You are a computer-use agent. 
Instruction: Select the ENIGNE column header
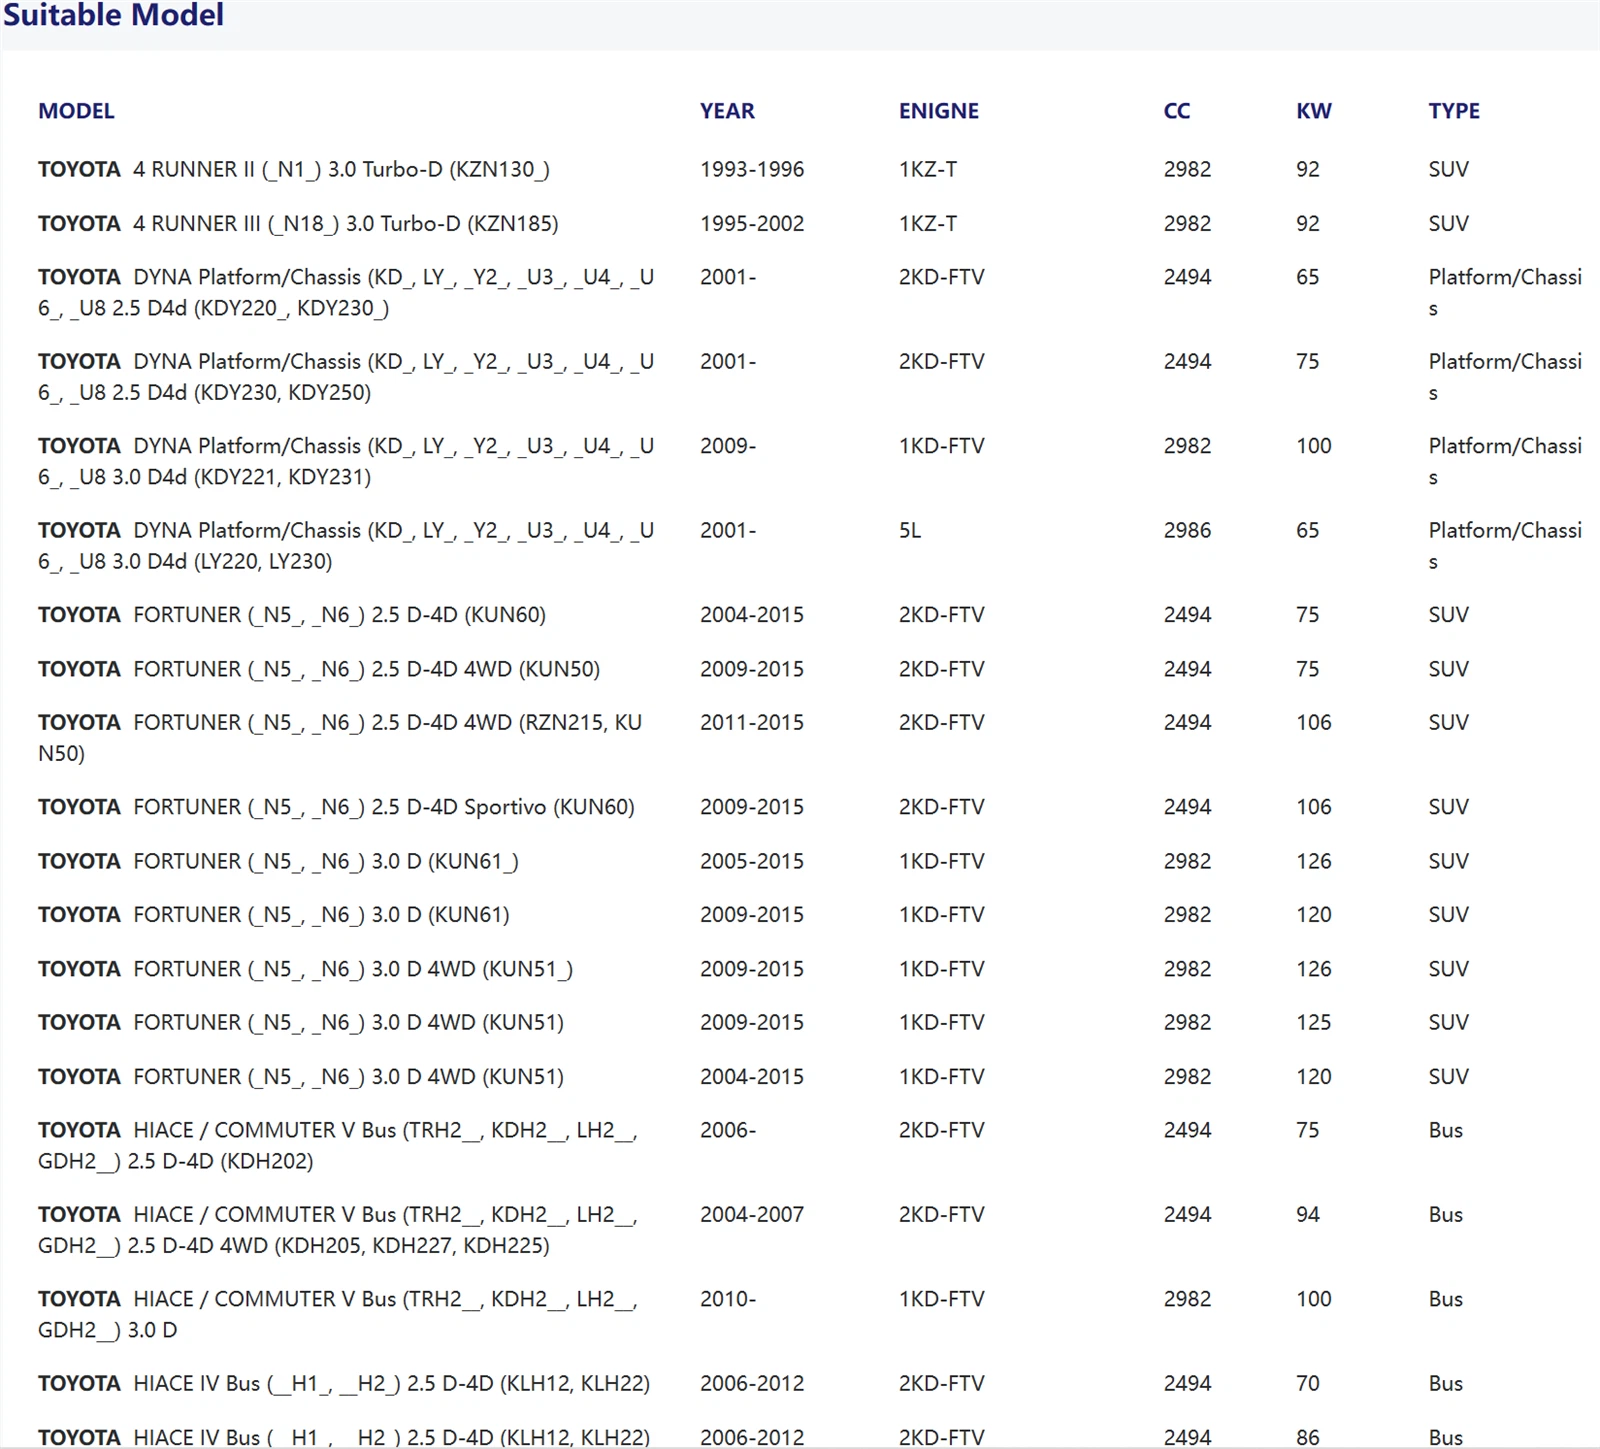(x=938, y=111)
